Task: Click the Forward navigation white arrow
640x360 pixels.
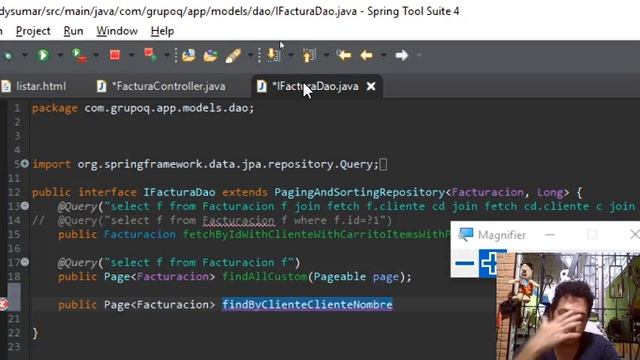Action: (x=402, y=55)
